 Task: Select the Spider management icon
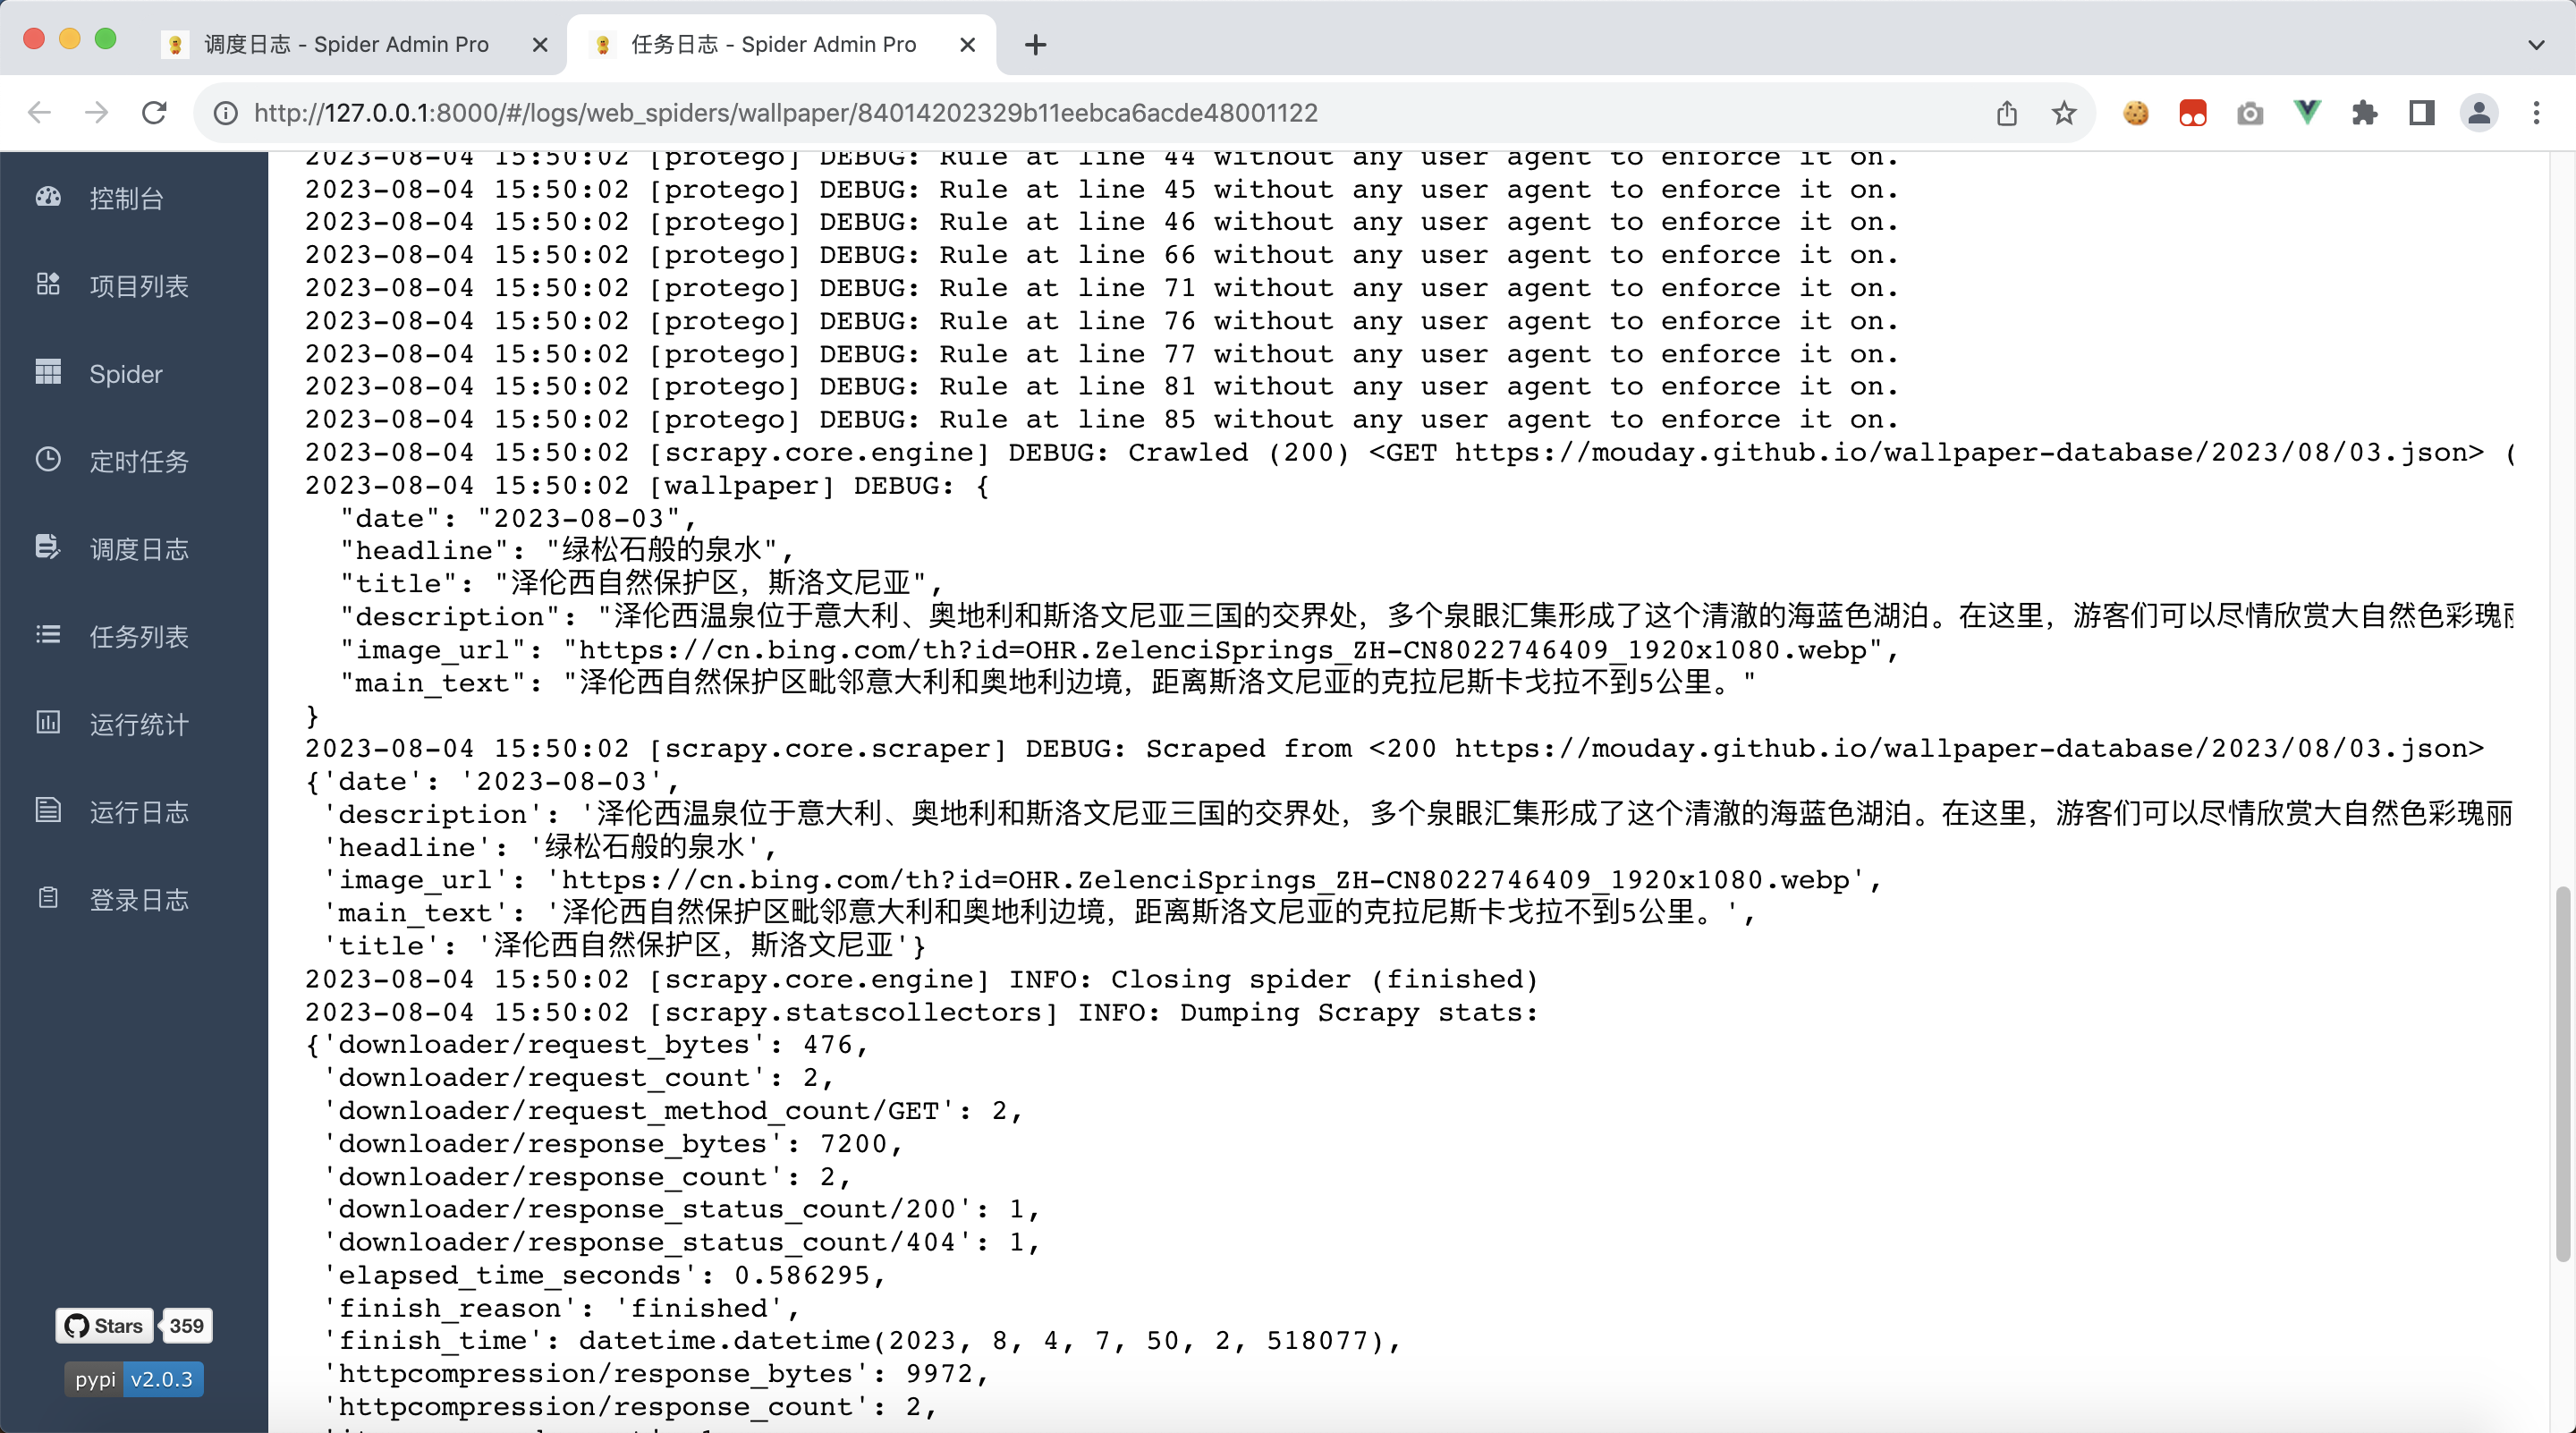click(x=49, y=372)
